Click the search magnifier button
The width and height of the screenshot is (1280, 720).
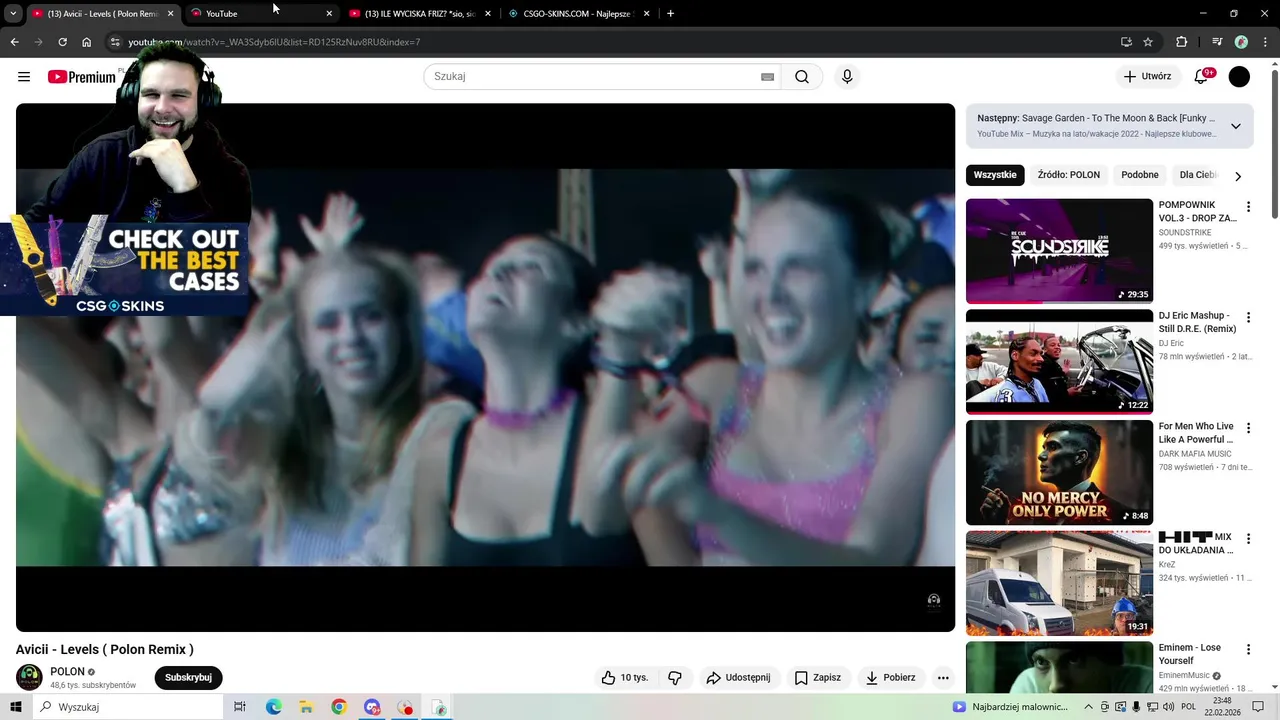802,77
